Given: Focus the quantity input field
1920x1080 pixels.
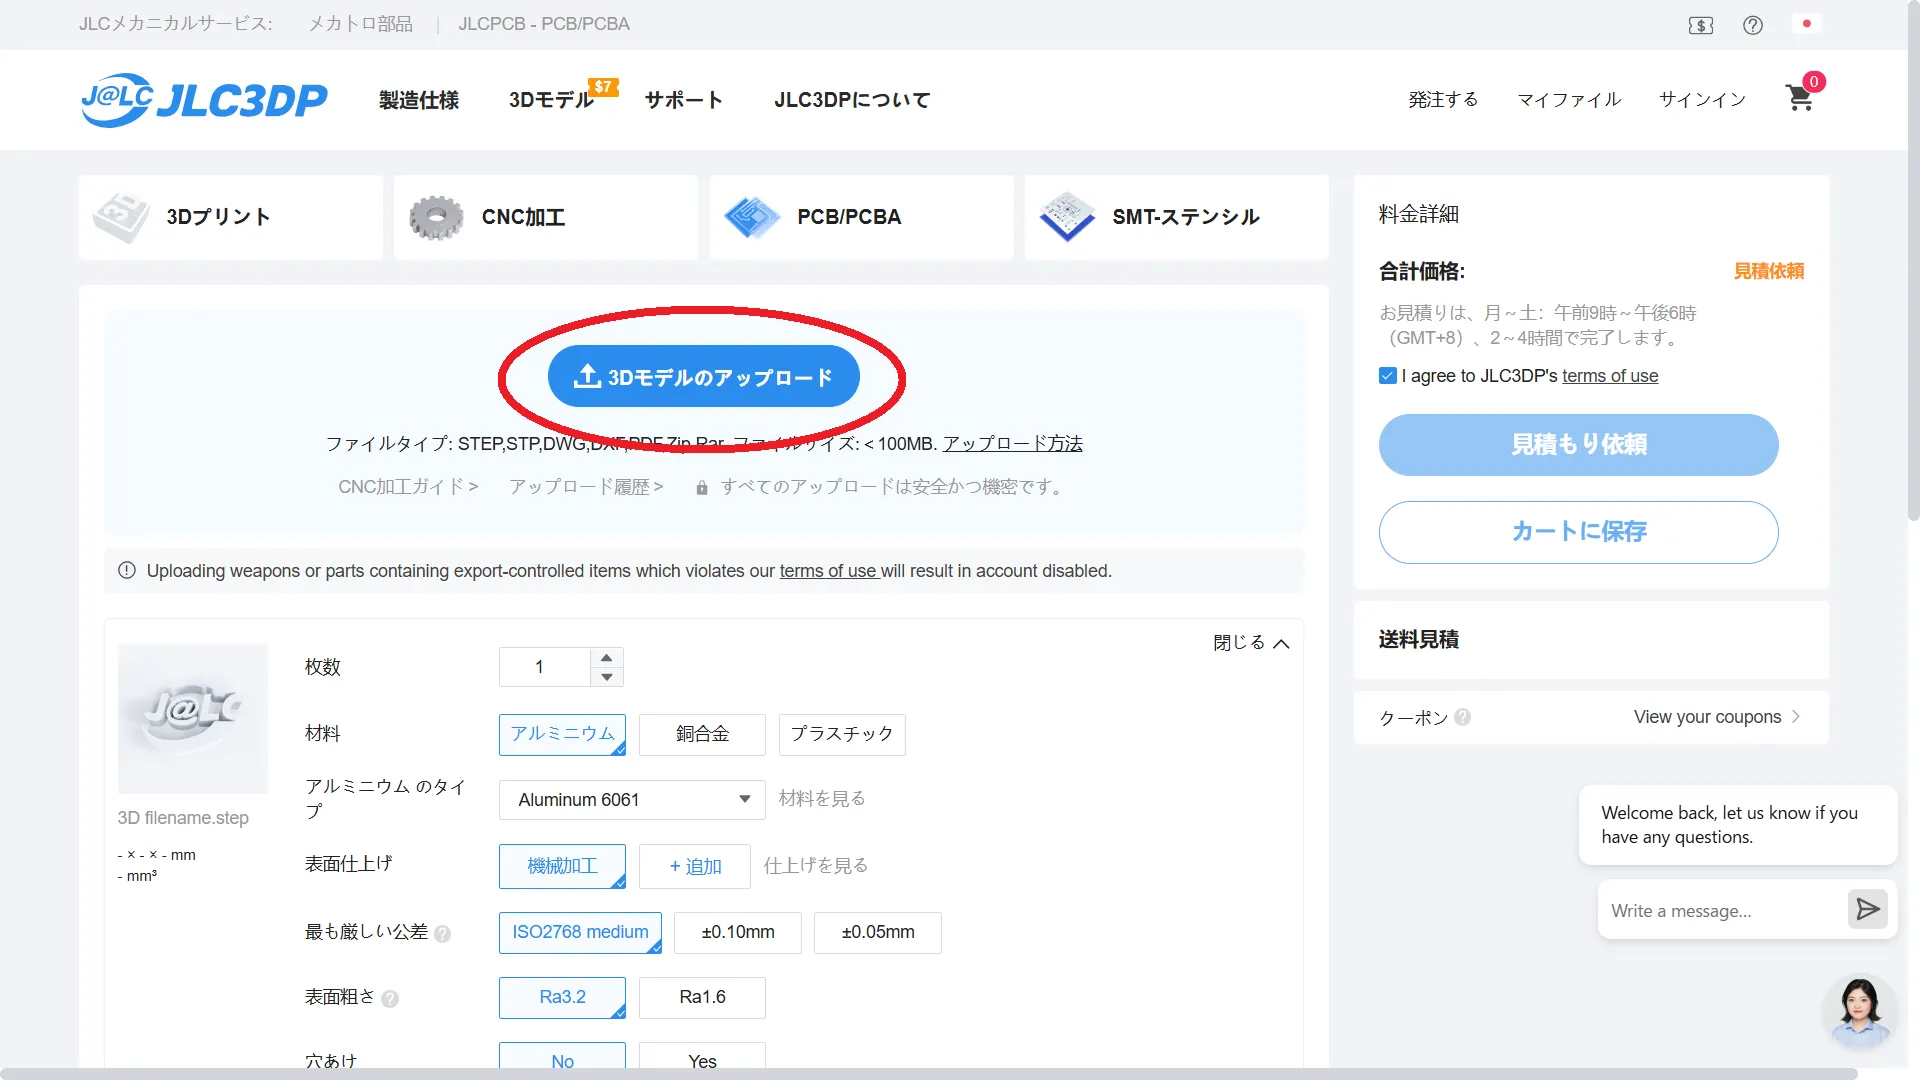Looking at the screenshot, I should [545, 667].
